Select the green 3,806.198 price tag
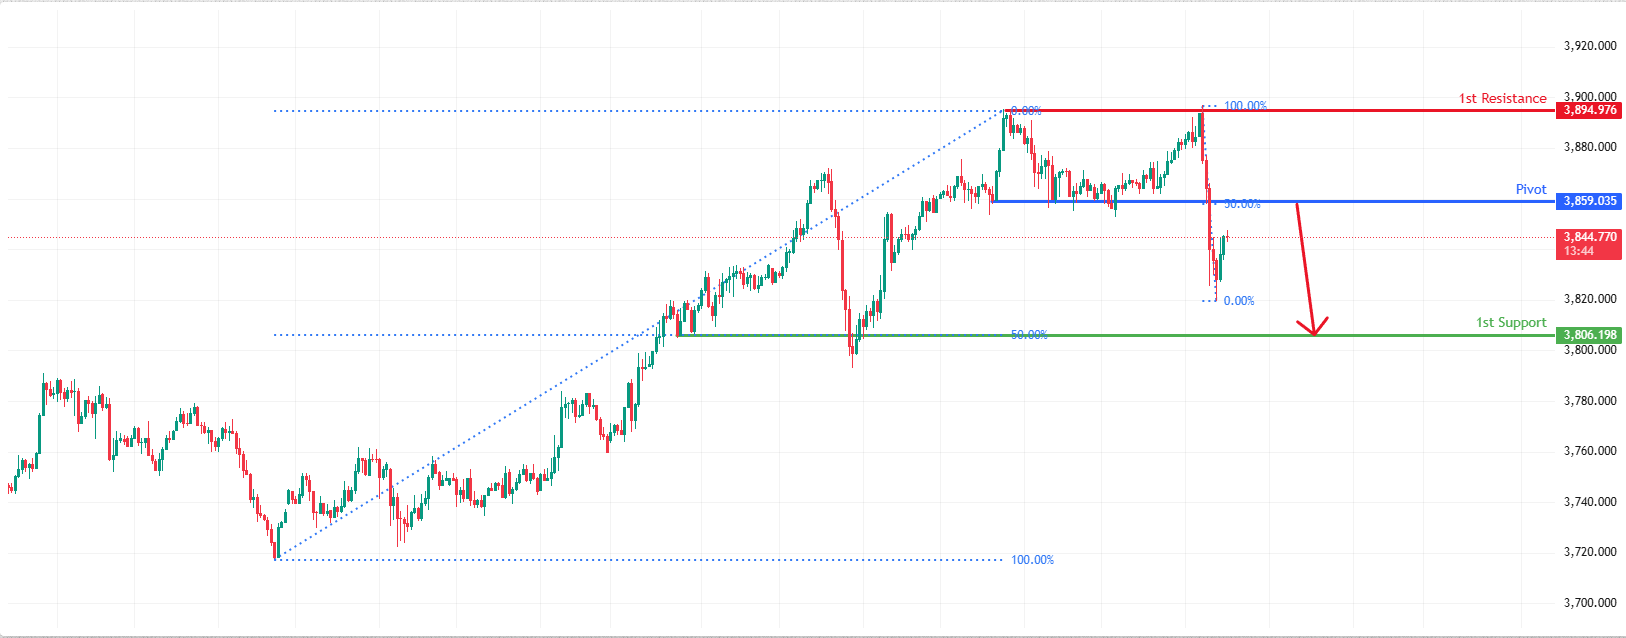Screen dimensions: 1626x638 click(1589, 335)
